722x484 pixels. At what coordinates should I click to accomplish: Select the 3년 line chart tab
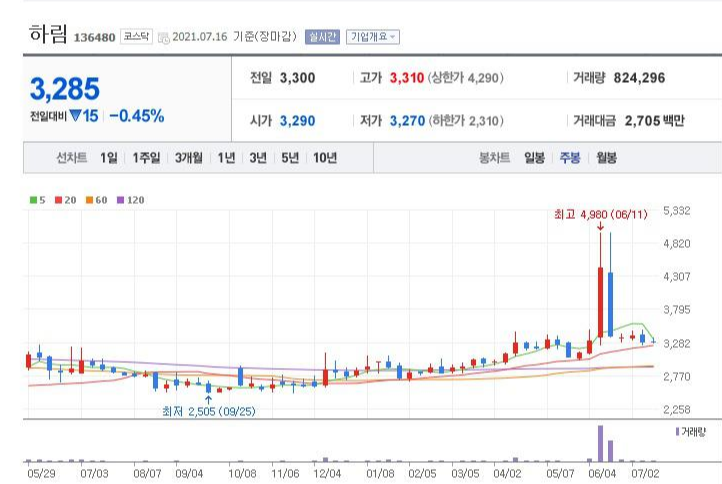coord(258,158)
